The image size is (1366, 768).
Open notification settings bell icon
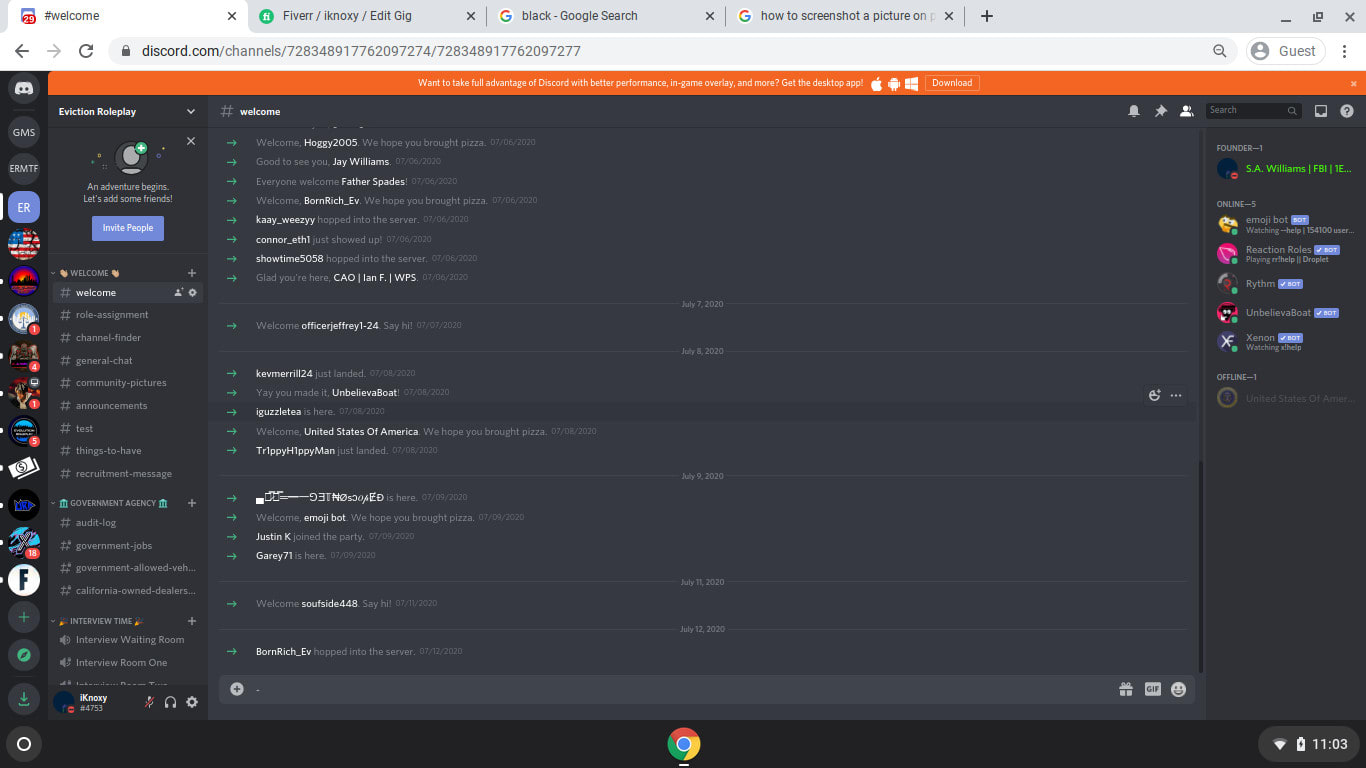1134,111
